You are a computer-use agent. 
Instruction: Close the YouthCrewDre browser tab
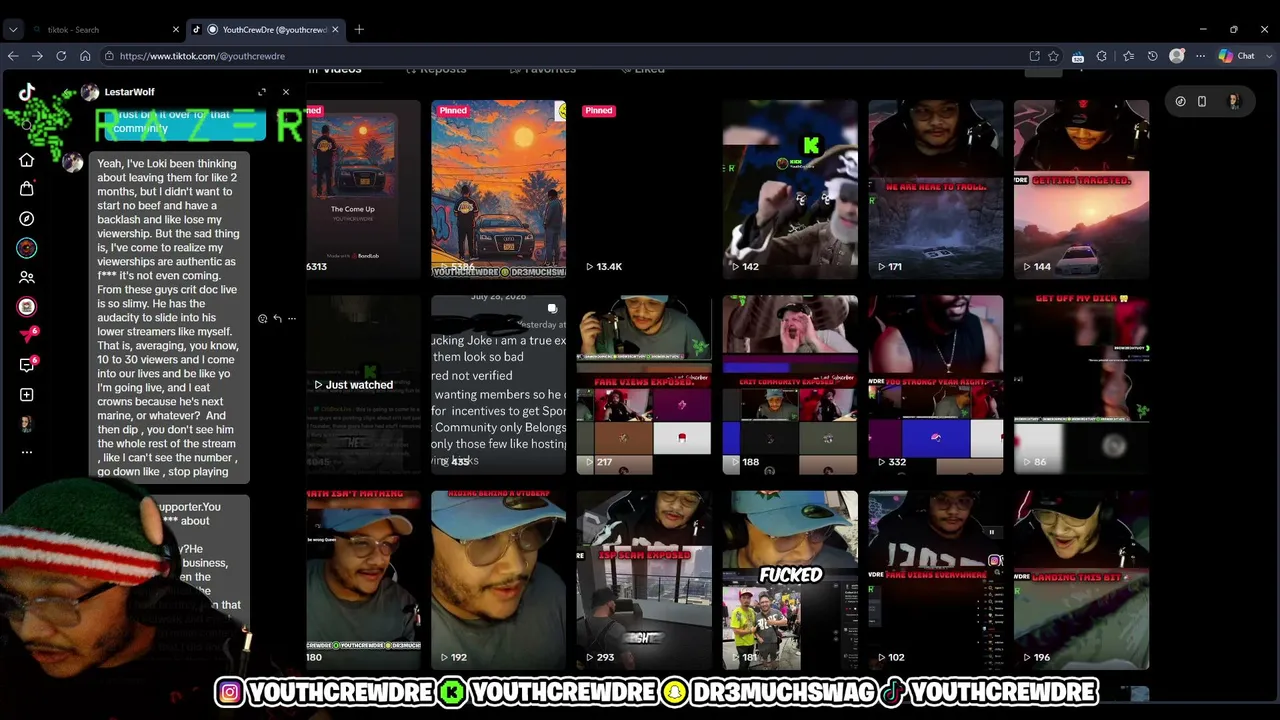tap(335, 30)
